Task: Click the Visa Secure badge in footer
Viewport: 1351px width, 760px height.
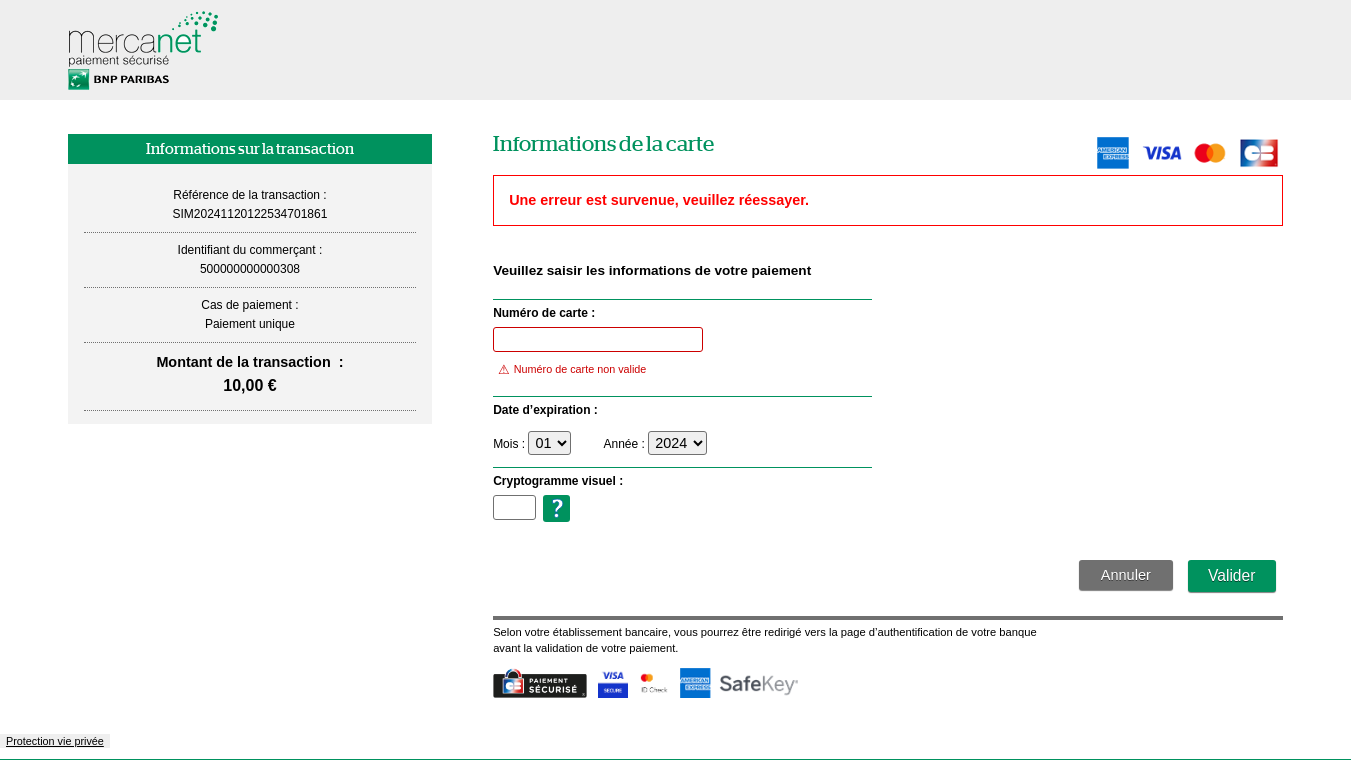Action: click(612, 684)
